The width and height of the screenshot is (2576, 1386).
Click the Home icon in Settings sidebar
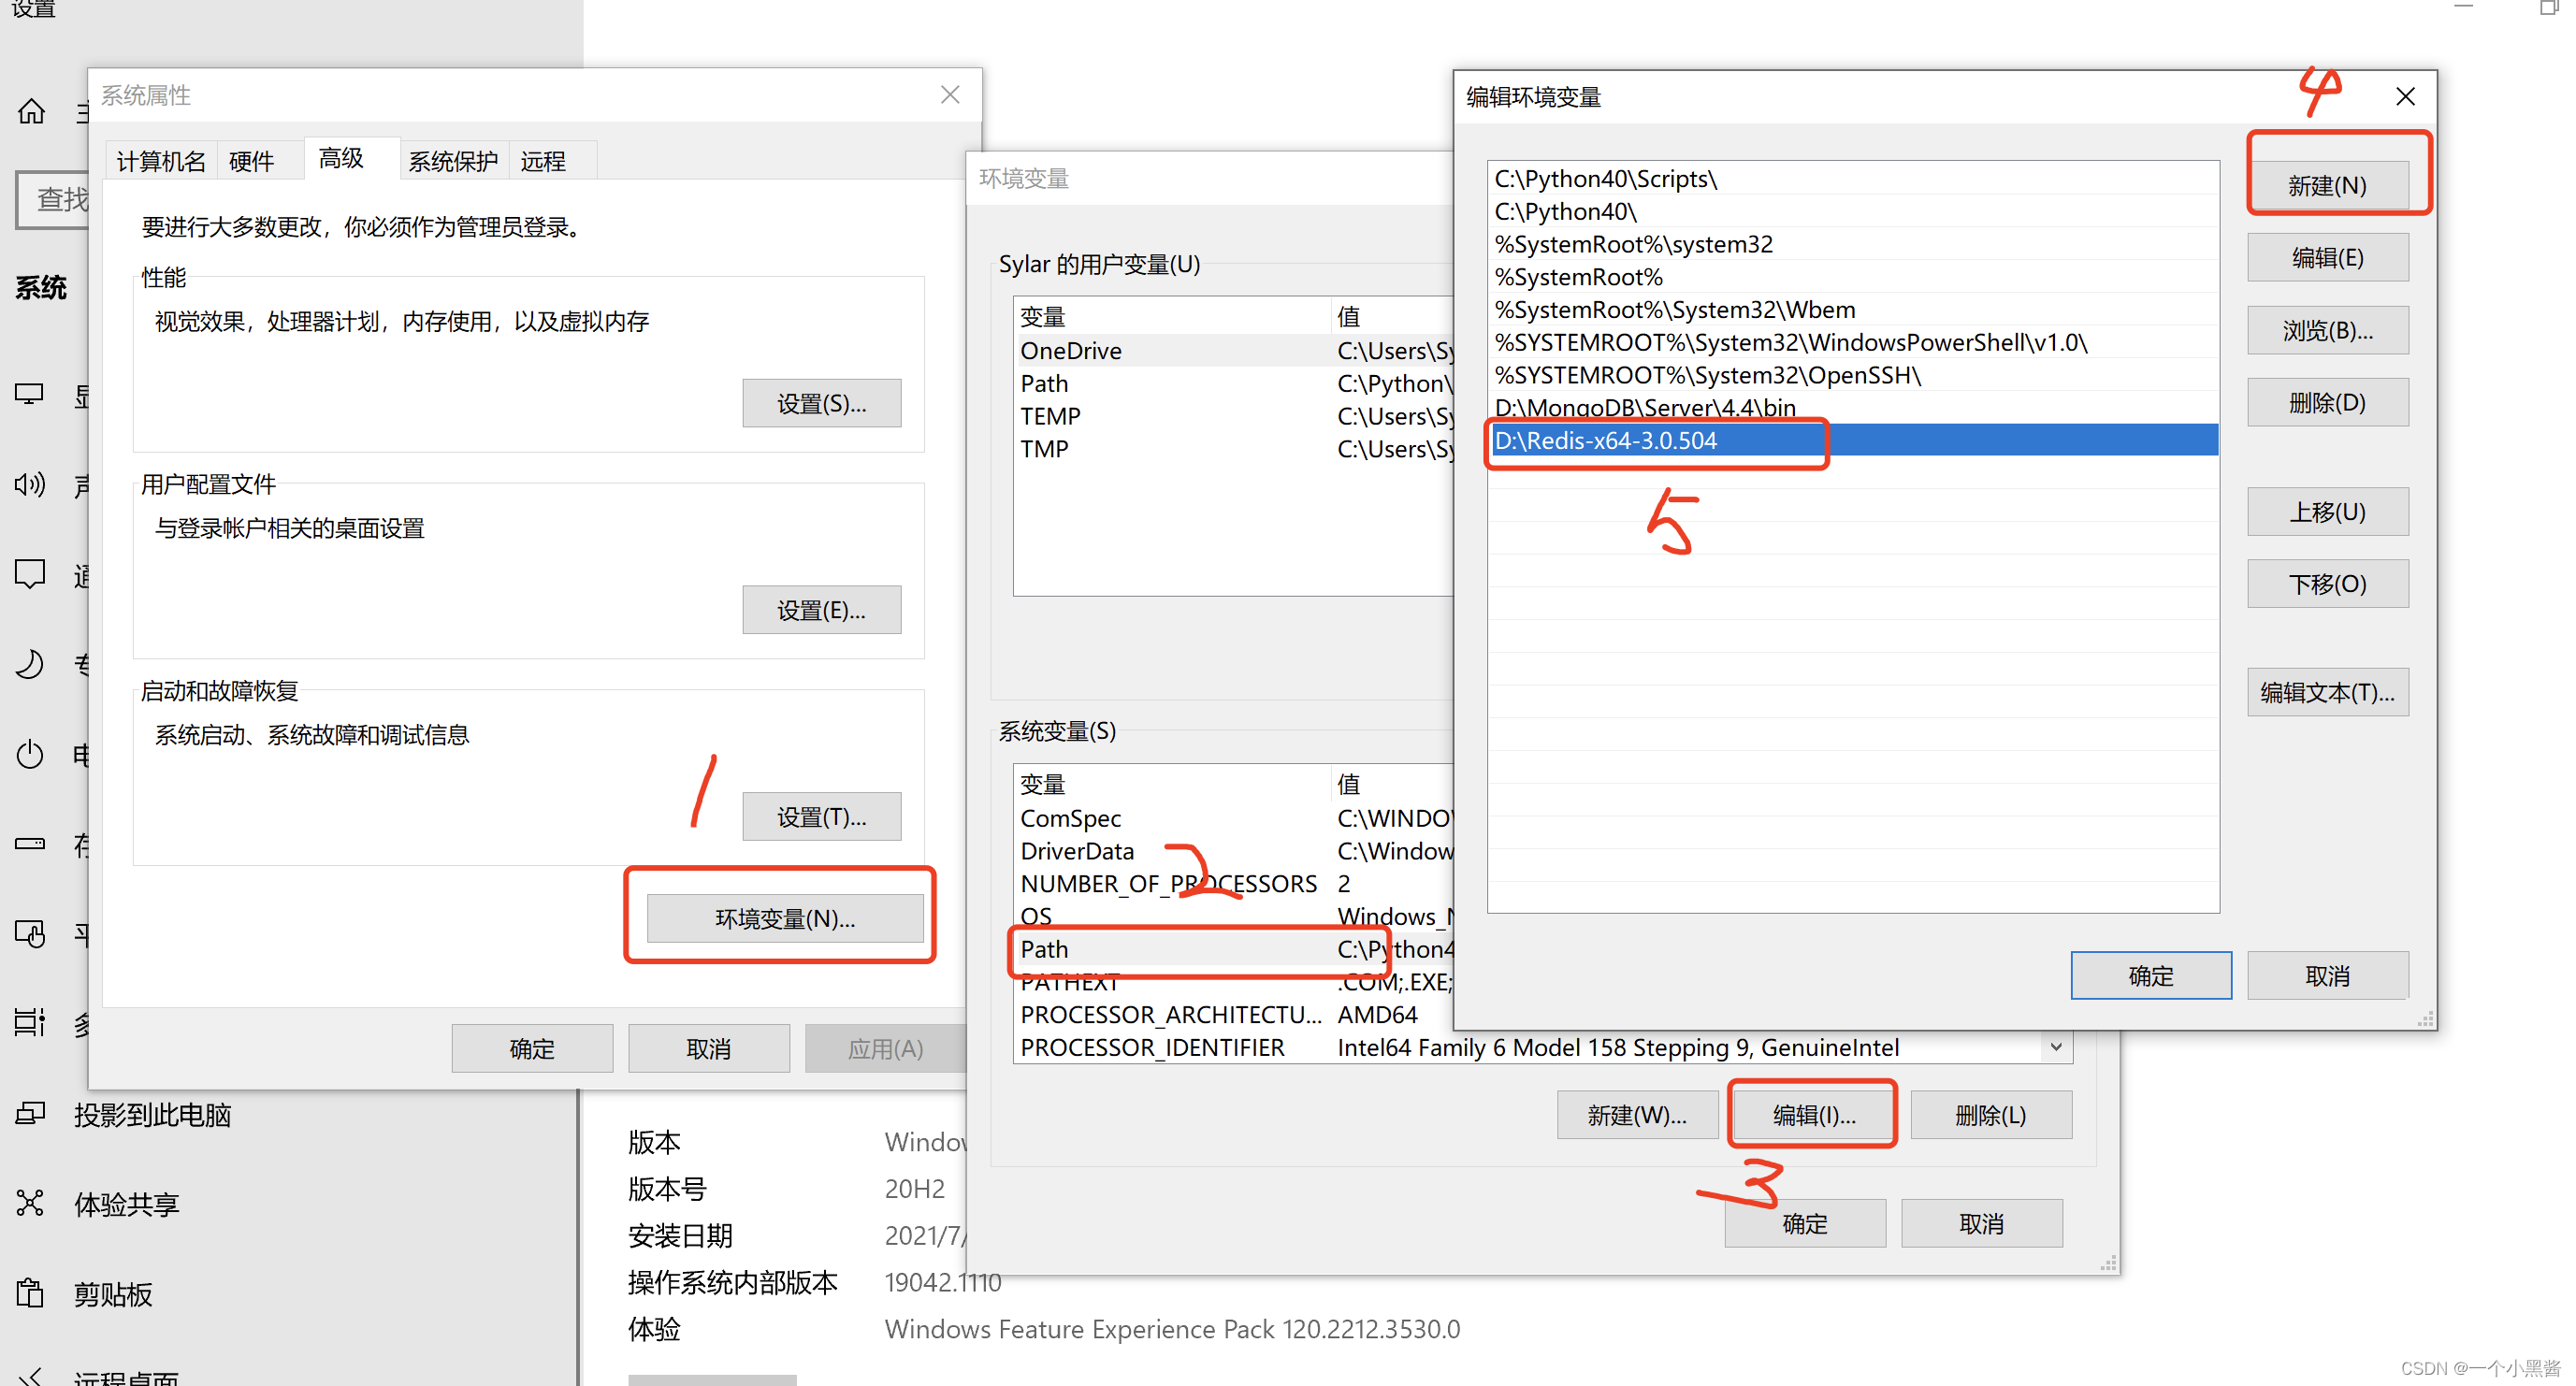pos(31,111)
